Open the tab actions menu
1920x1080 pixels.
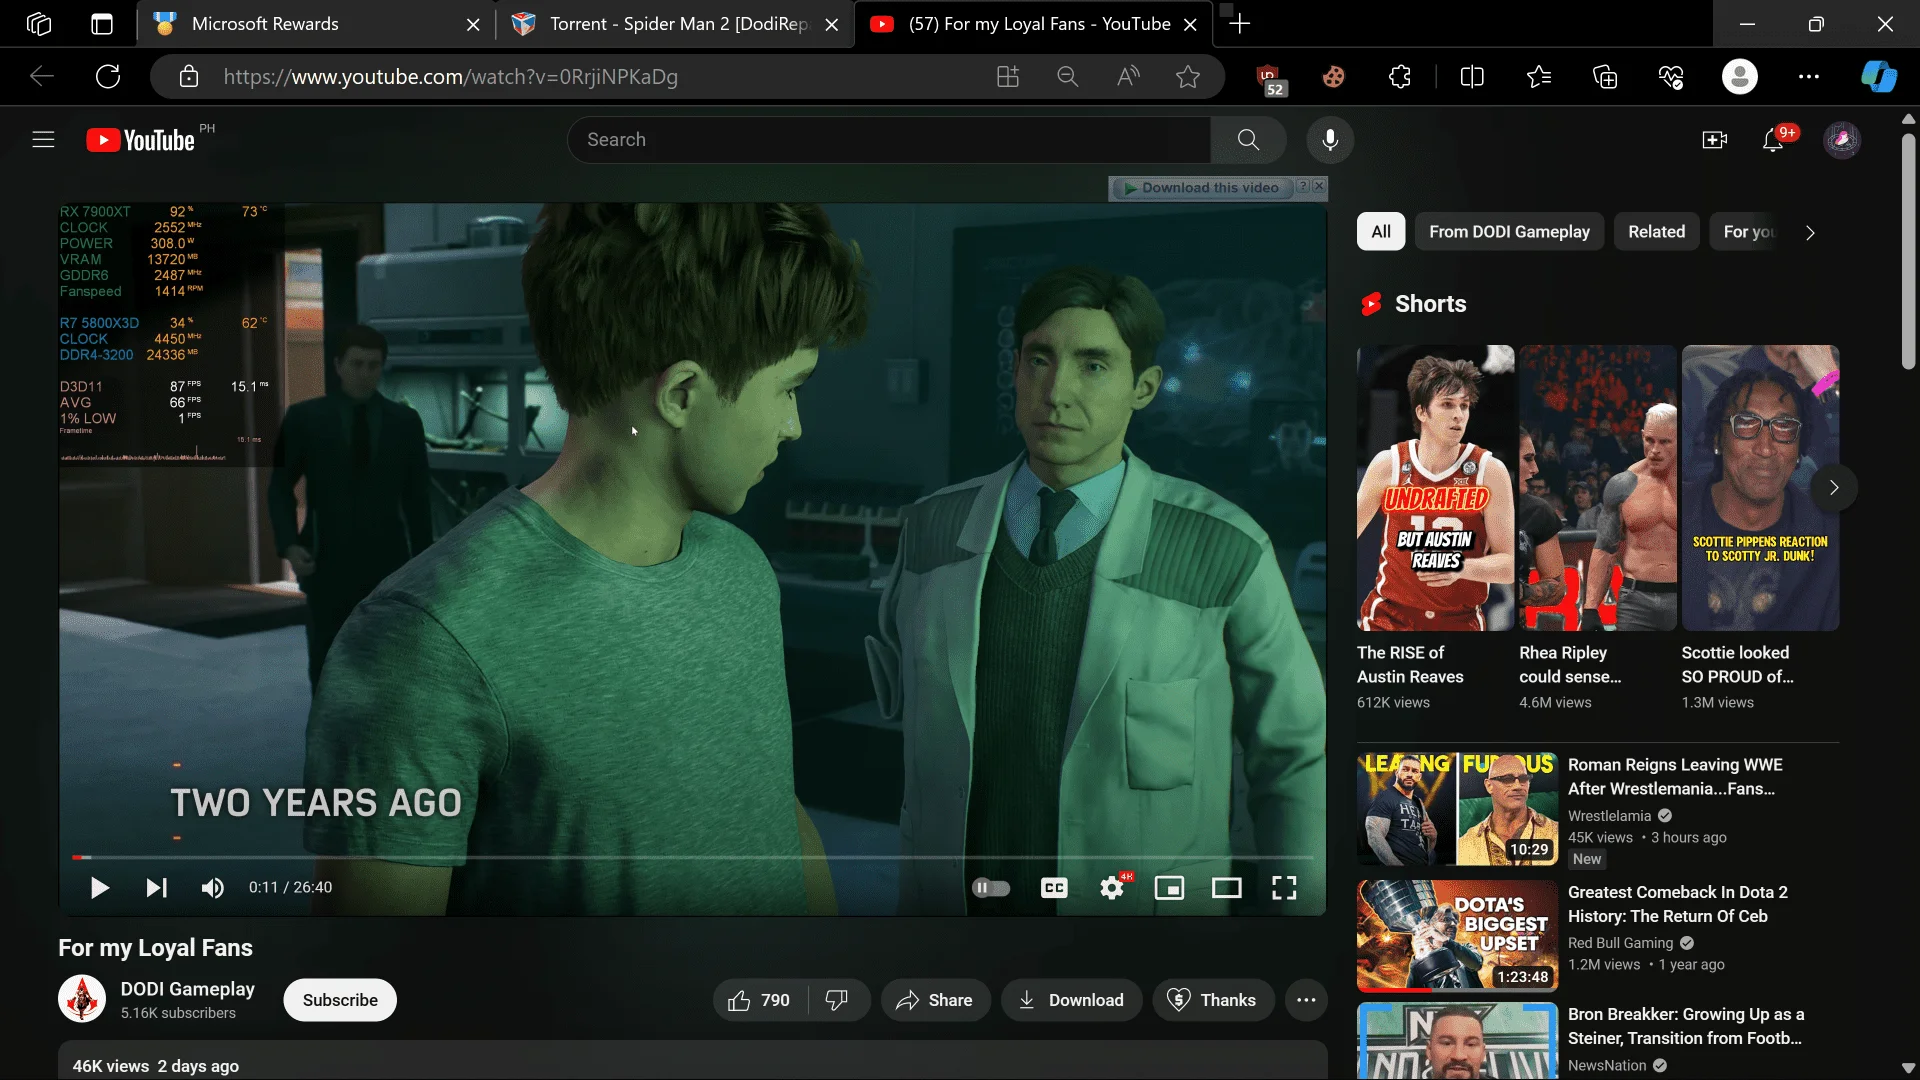pos(102,24)
